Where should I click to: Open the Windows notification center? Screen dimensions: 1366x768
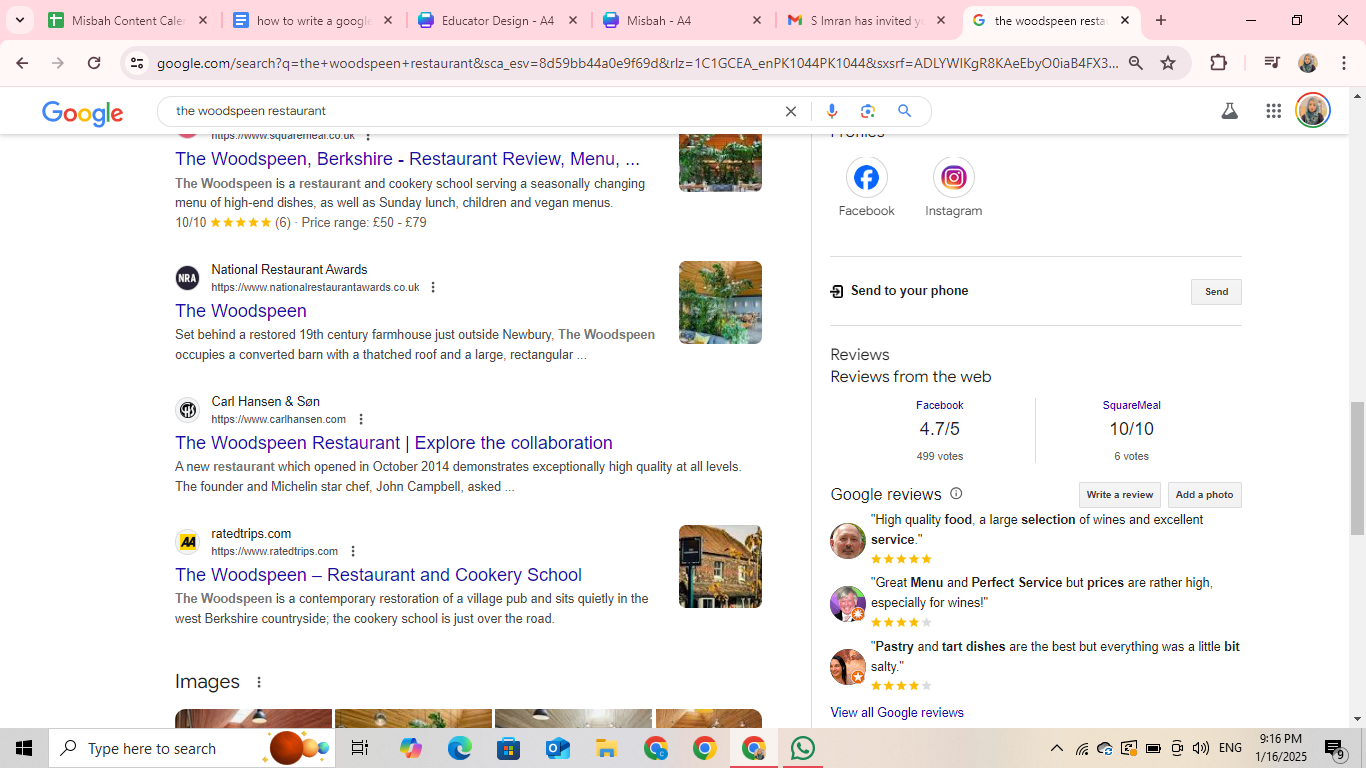tap(1336, 748)
